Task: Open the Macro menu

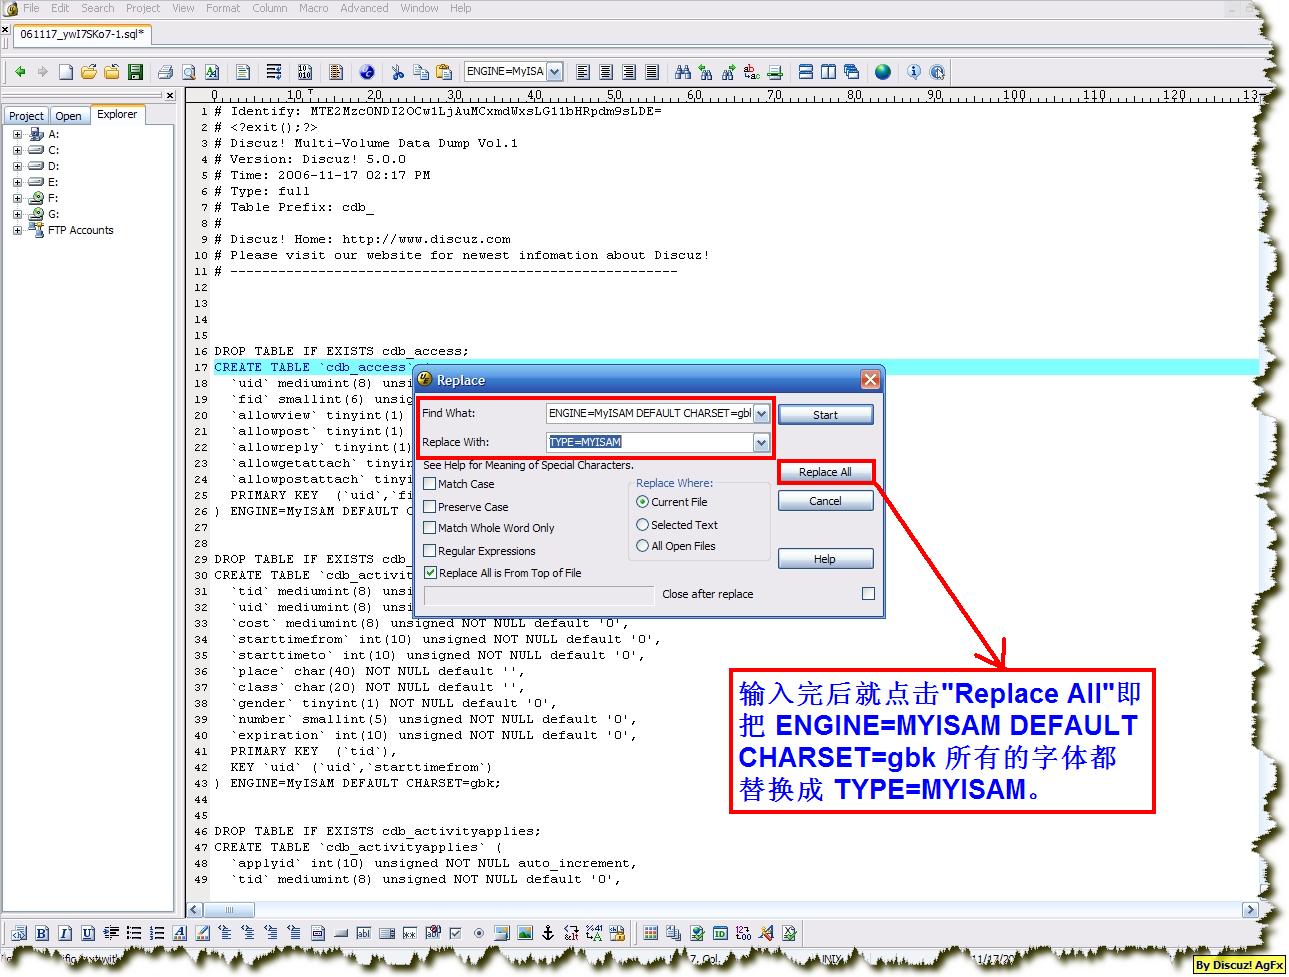Action: pyautogui.click(x=314, y=8)
